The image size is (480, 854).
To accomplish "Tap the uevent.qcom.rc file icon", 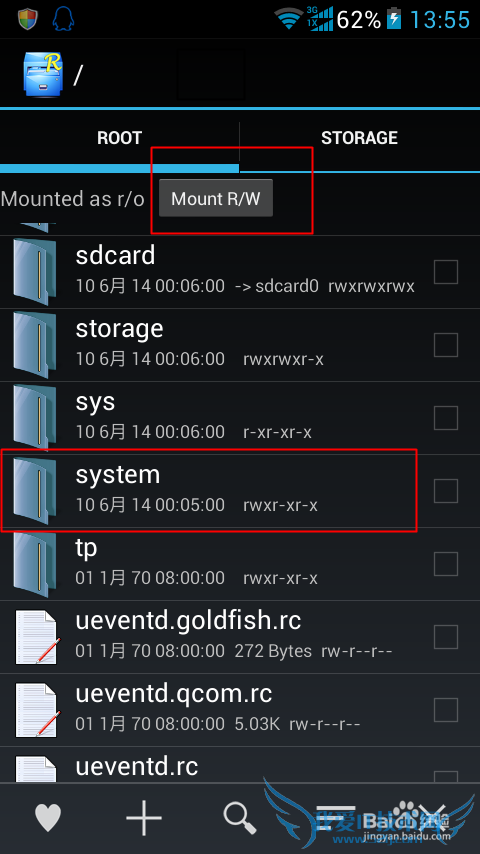I will point(36,710).
